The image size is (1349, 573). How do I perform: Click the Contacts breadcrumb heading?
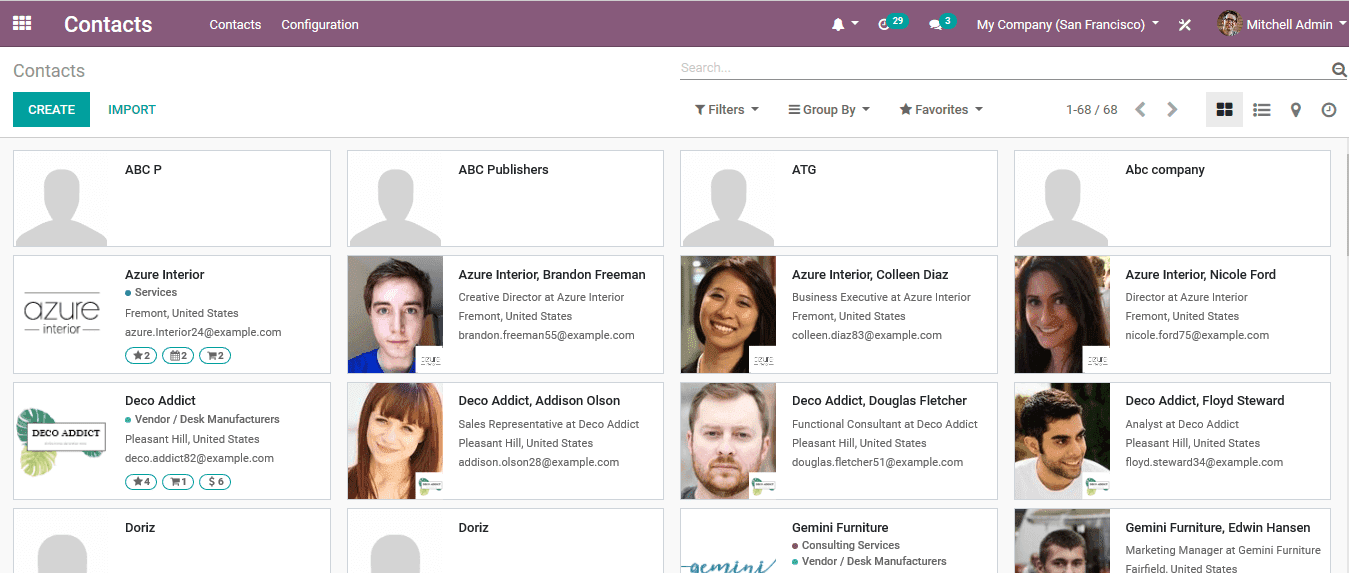point(49,71)
